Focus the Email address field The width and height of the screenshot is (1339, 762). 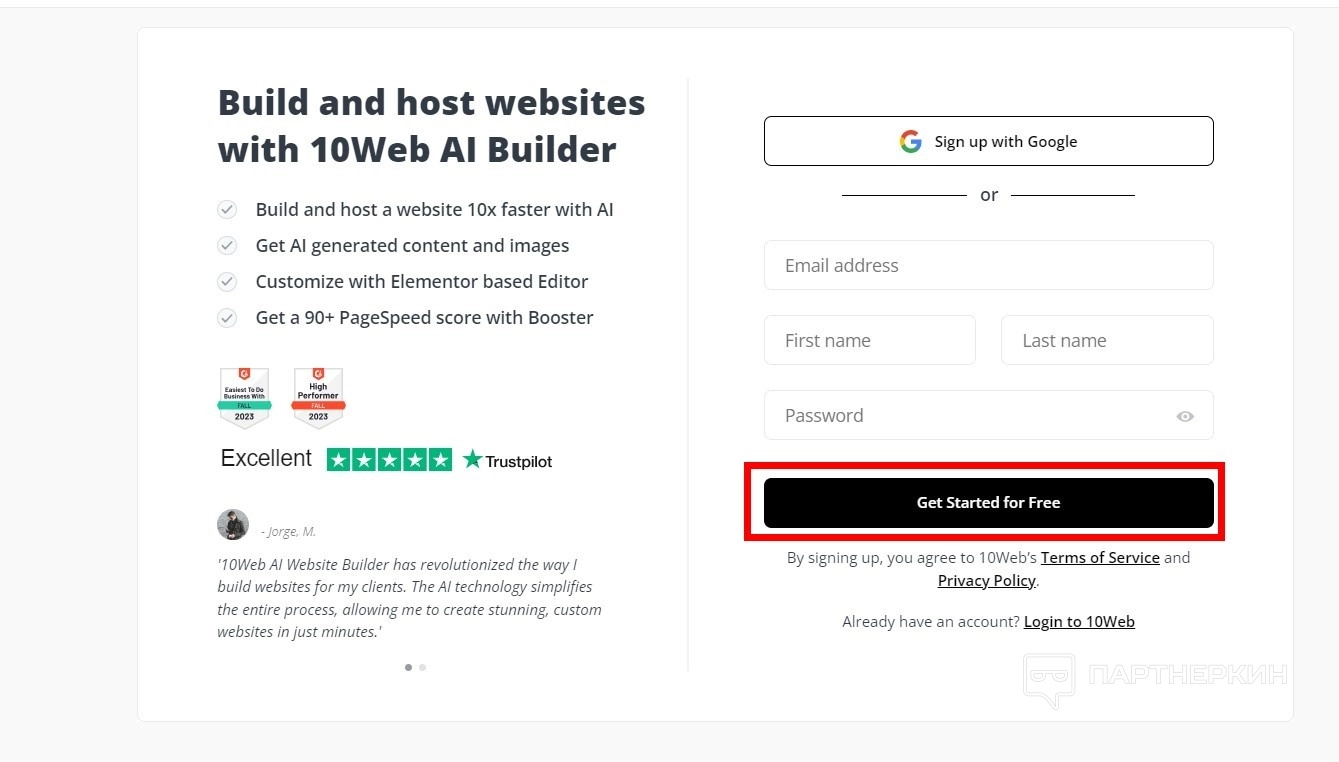(x=988, y=266)
